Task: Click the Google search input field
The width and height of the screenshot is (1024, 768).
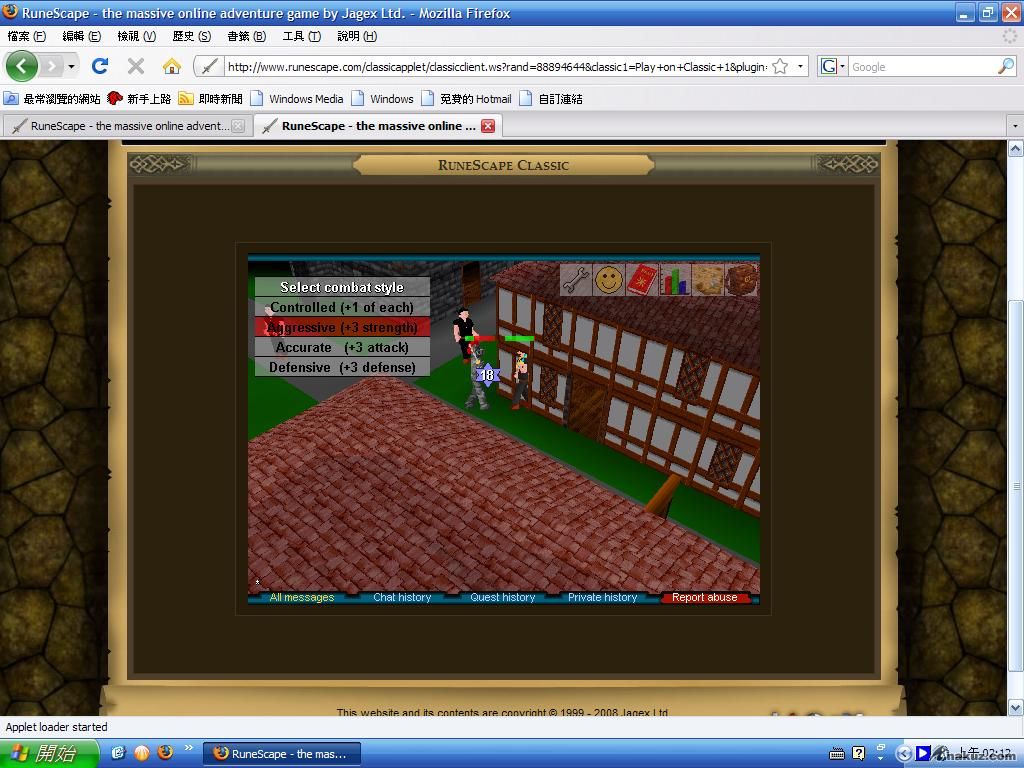Action: (x=922, y=67)
